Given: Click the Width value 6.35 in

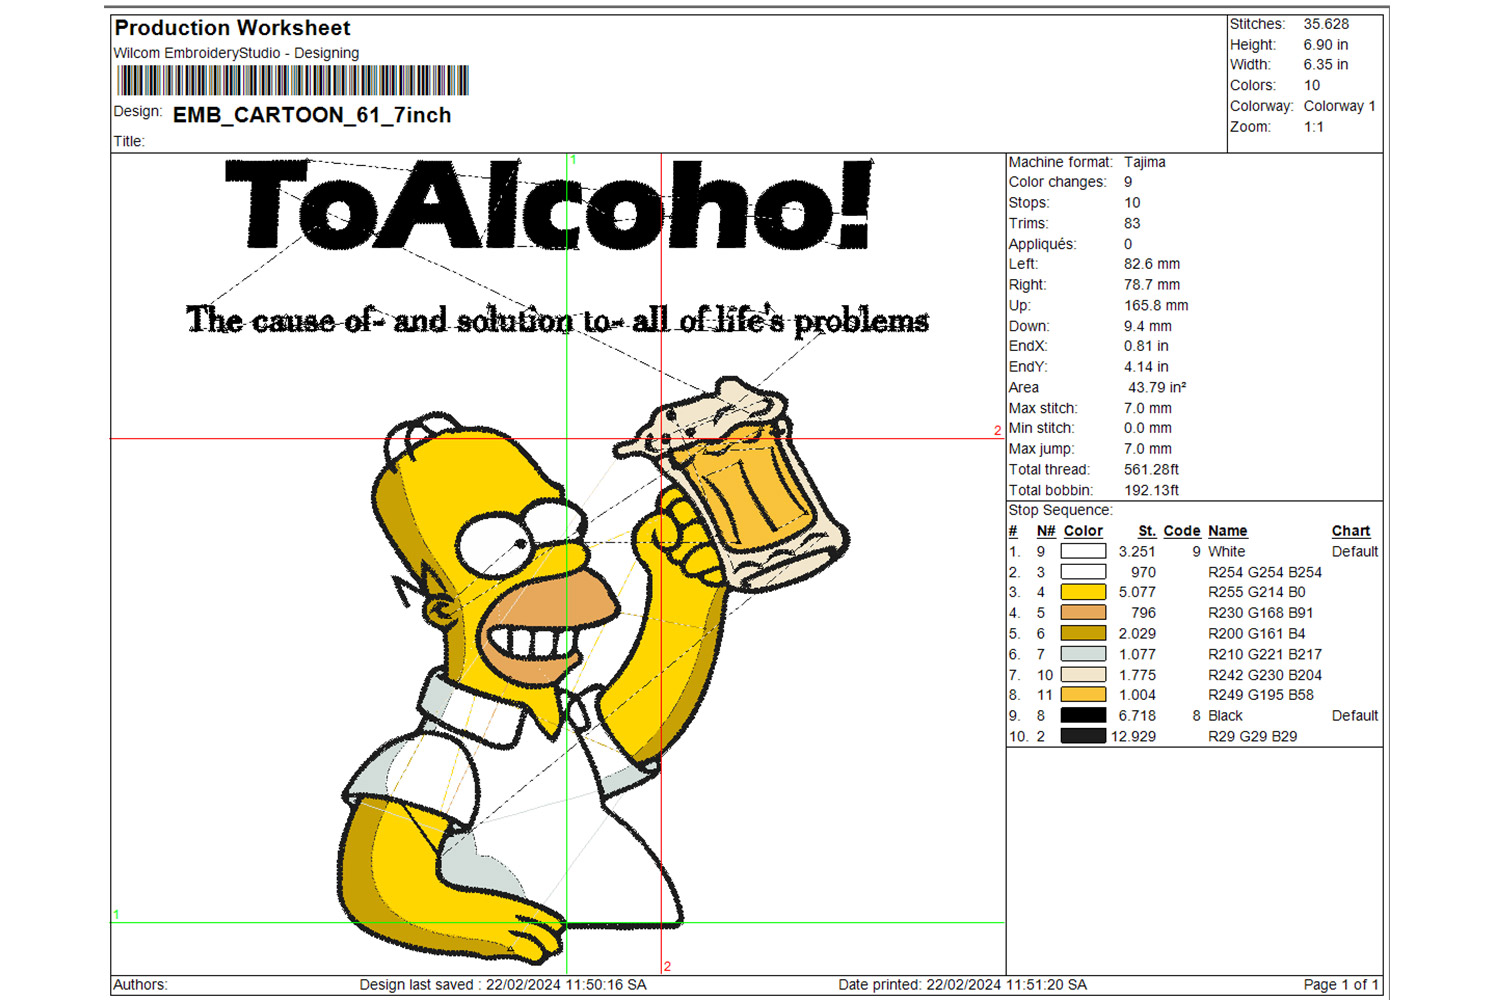Looking at the screenshot, I should [x=1325, y=65].
